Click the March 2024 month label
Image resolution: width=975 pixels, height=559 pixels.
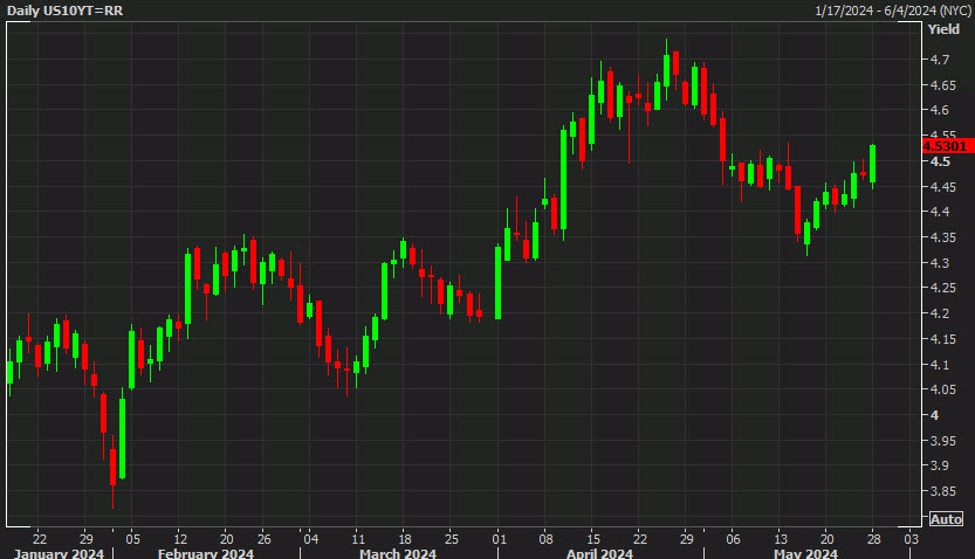point(397,553)
